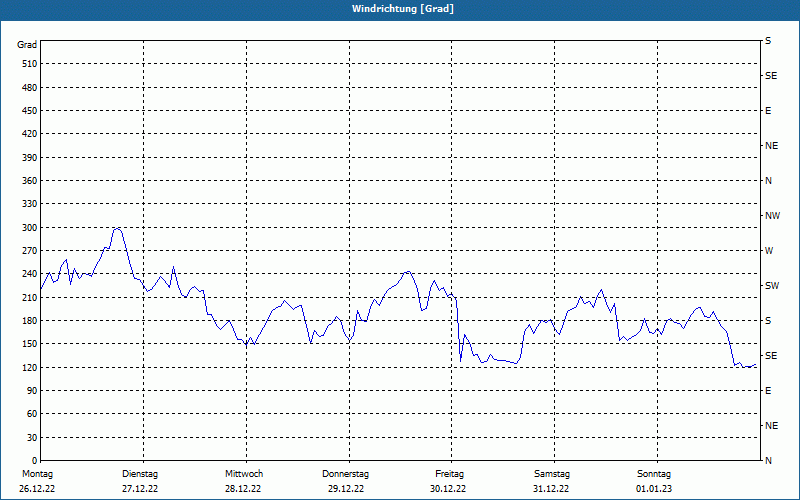Select the "SW" compass label
This screenshot has width=800, height=500.
pyautogui.click(x=772, y=286)
